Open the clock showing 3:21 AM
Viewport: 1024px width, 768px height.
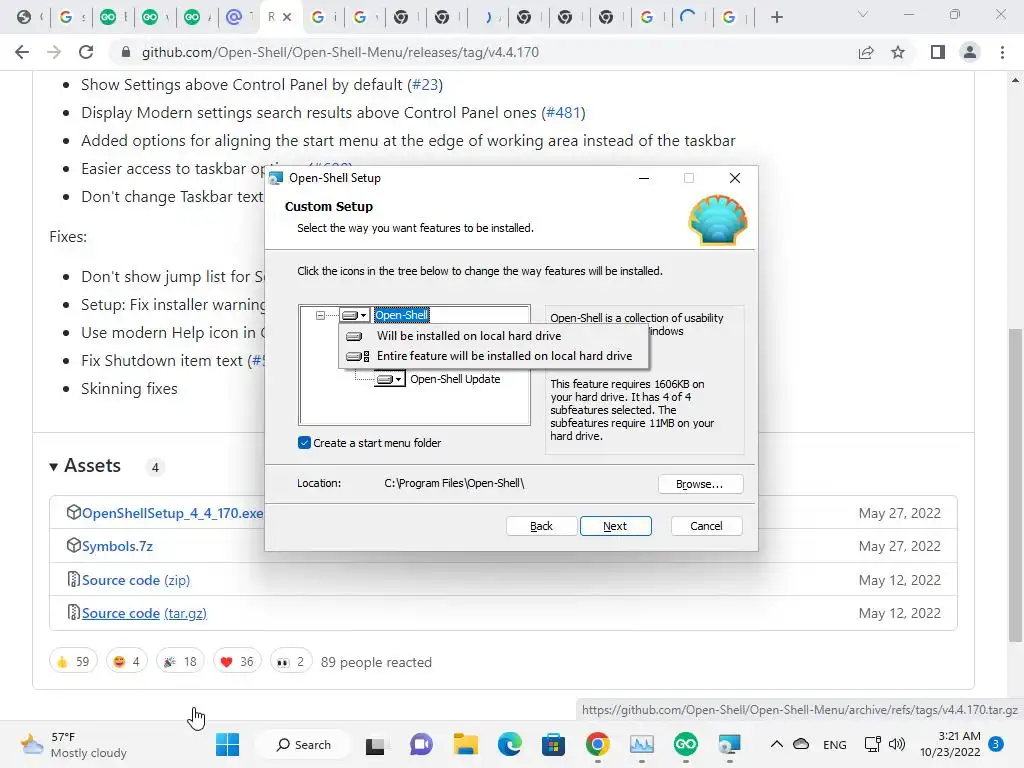point(950,744)
